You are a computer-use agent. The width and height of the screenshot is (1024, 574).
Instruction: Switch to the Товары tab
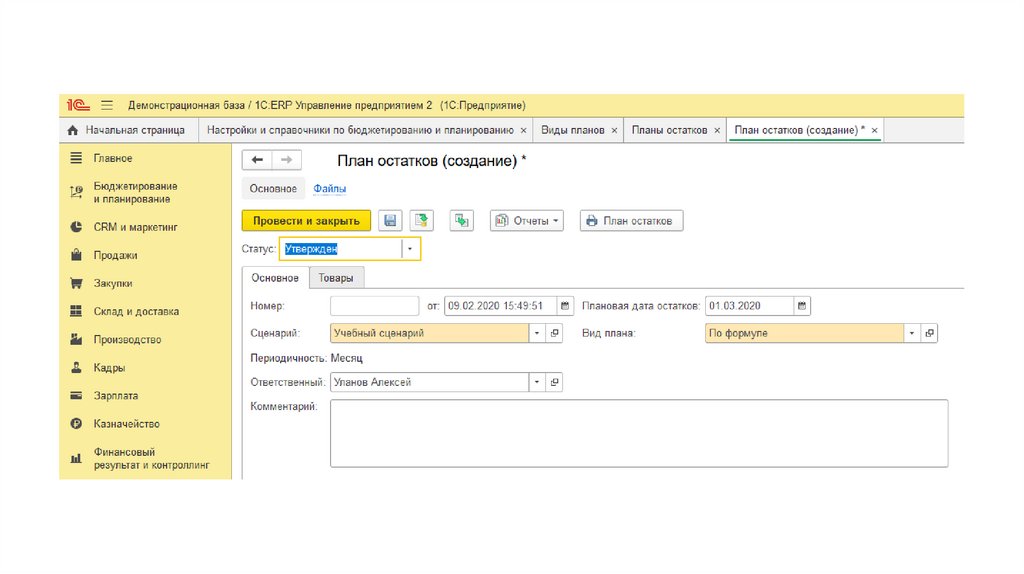(336, 278)
